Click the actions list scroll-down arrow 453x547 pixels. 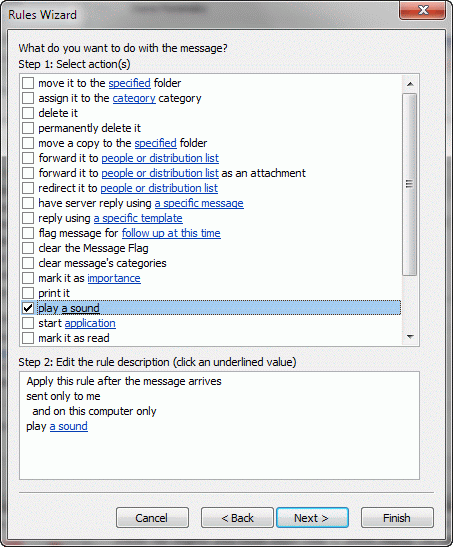(x=410, y=337)
